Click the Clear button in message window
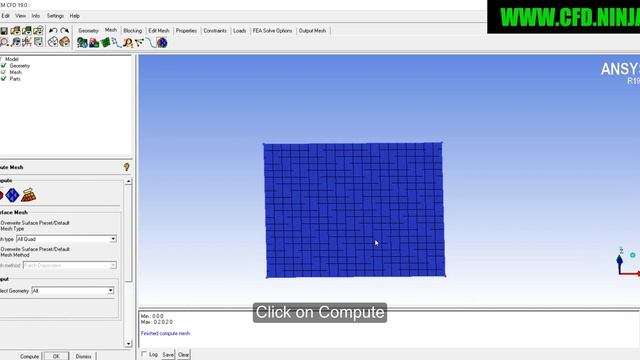The width and height of the screenshot is (640, 360). (184, 355)
